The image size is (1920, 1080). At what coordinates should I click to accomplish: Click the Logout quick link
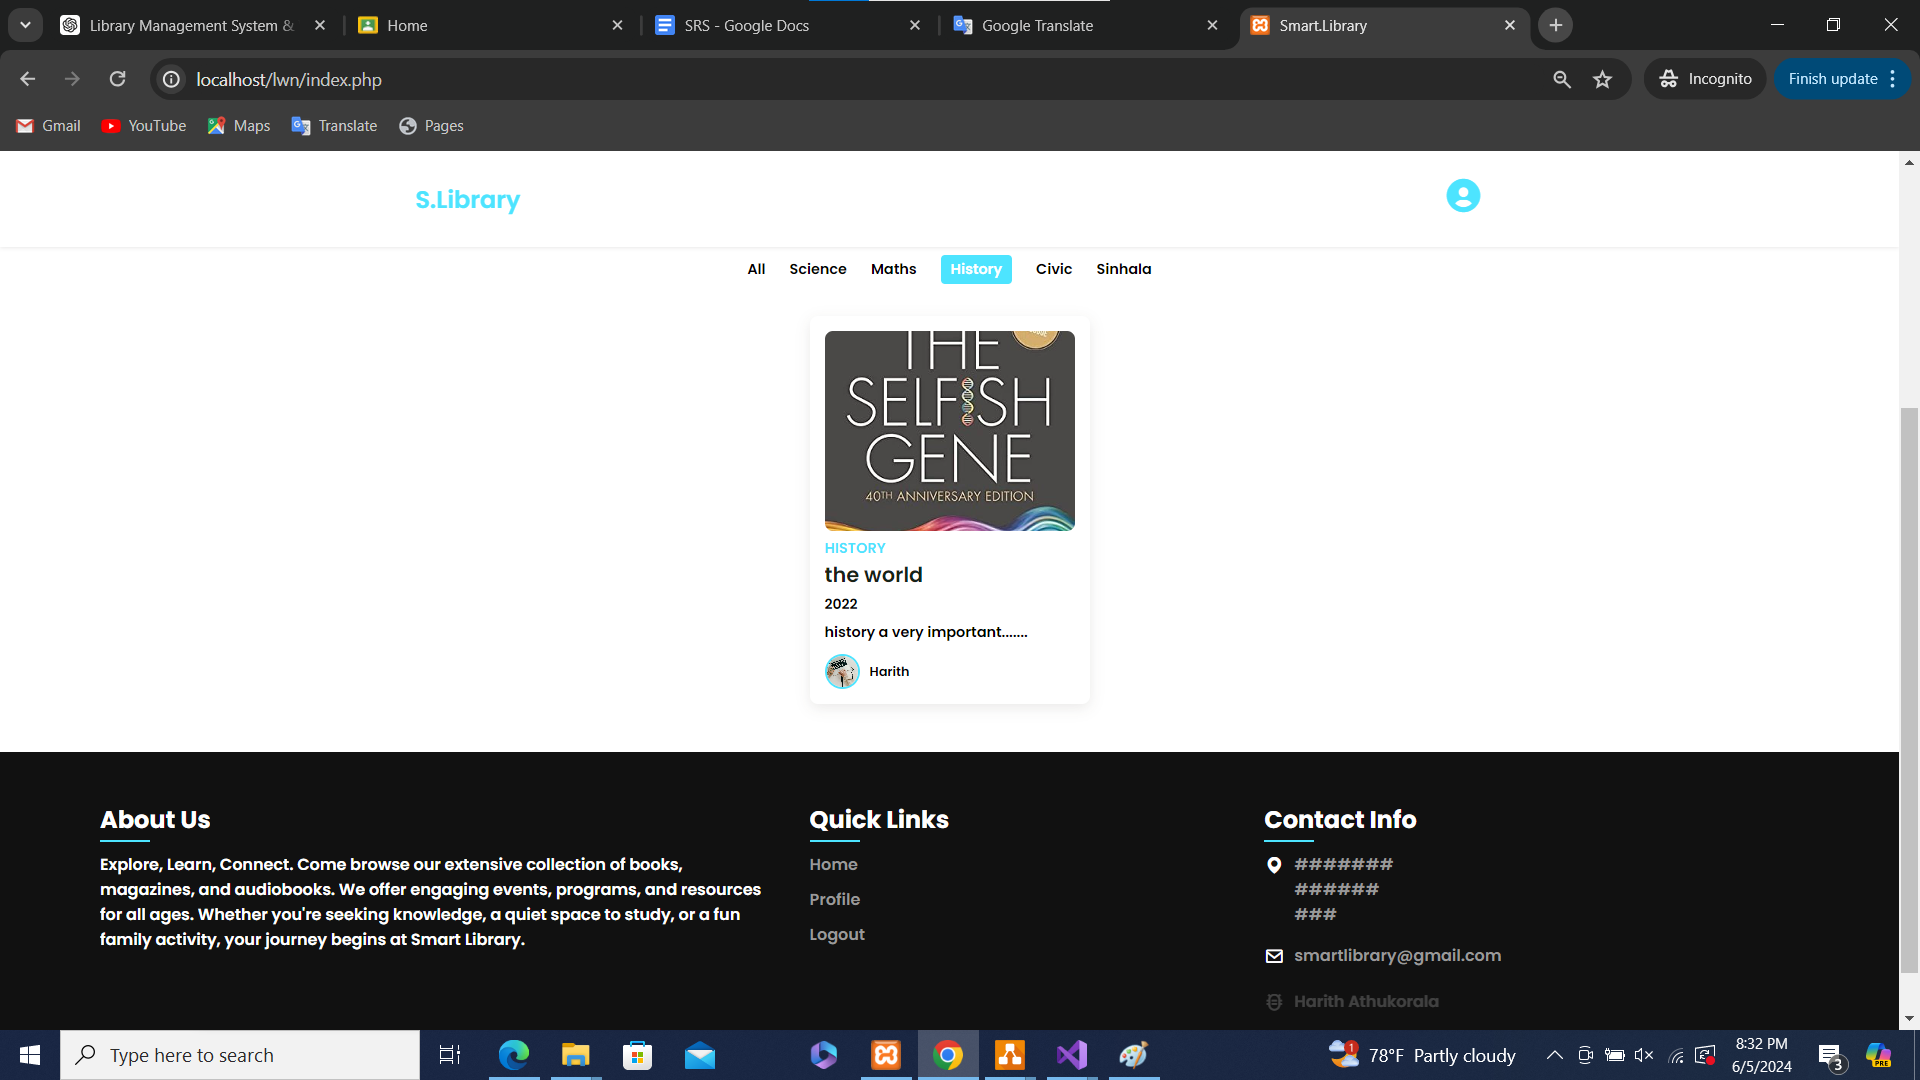[836, 934]
